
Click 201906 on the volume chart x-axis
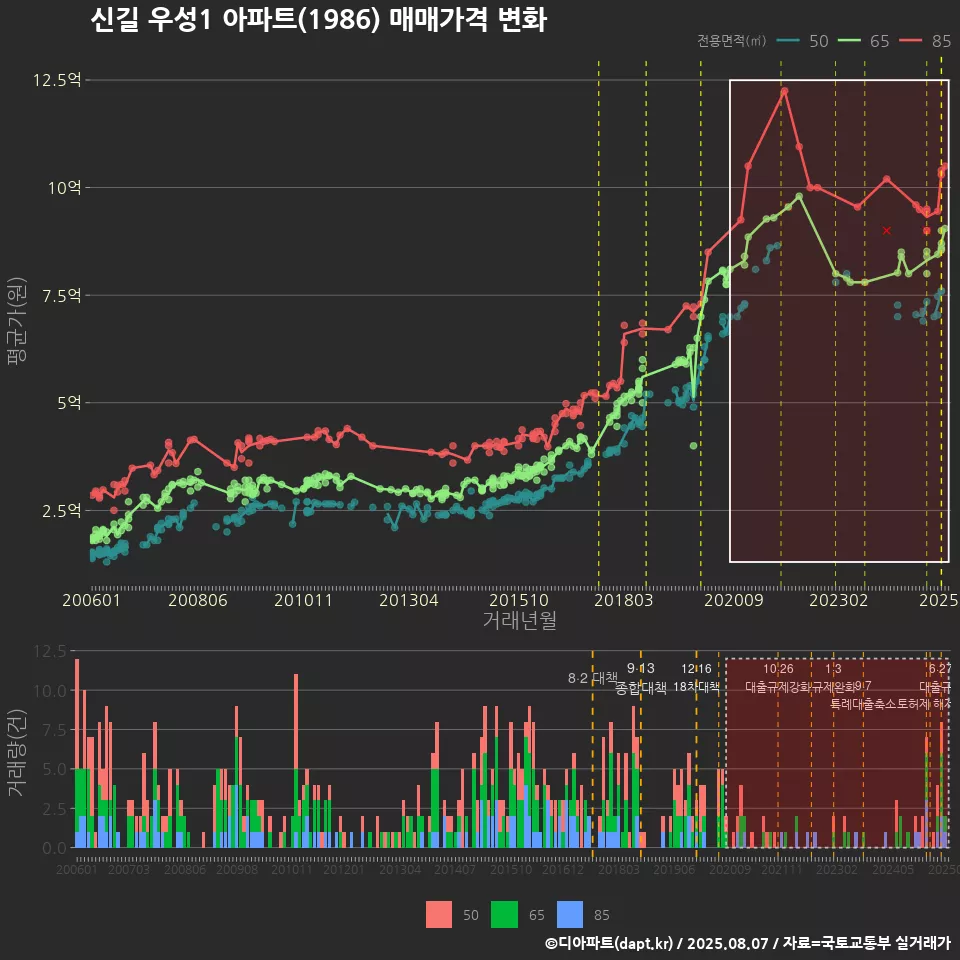[674, 869]
